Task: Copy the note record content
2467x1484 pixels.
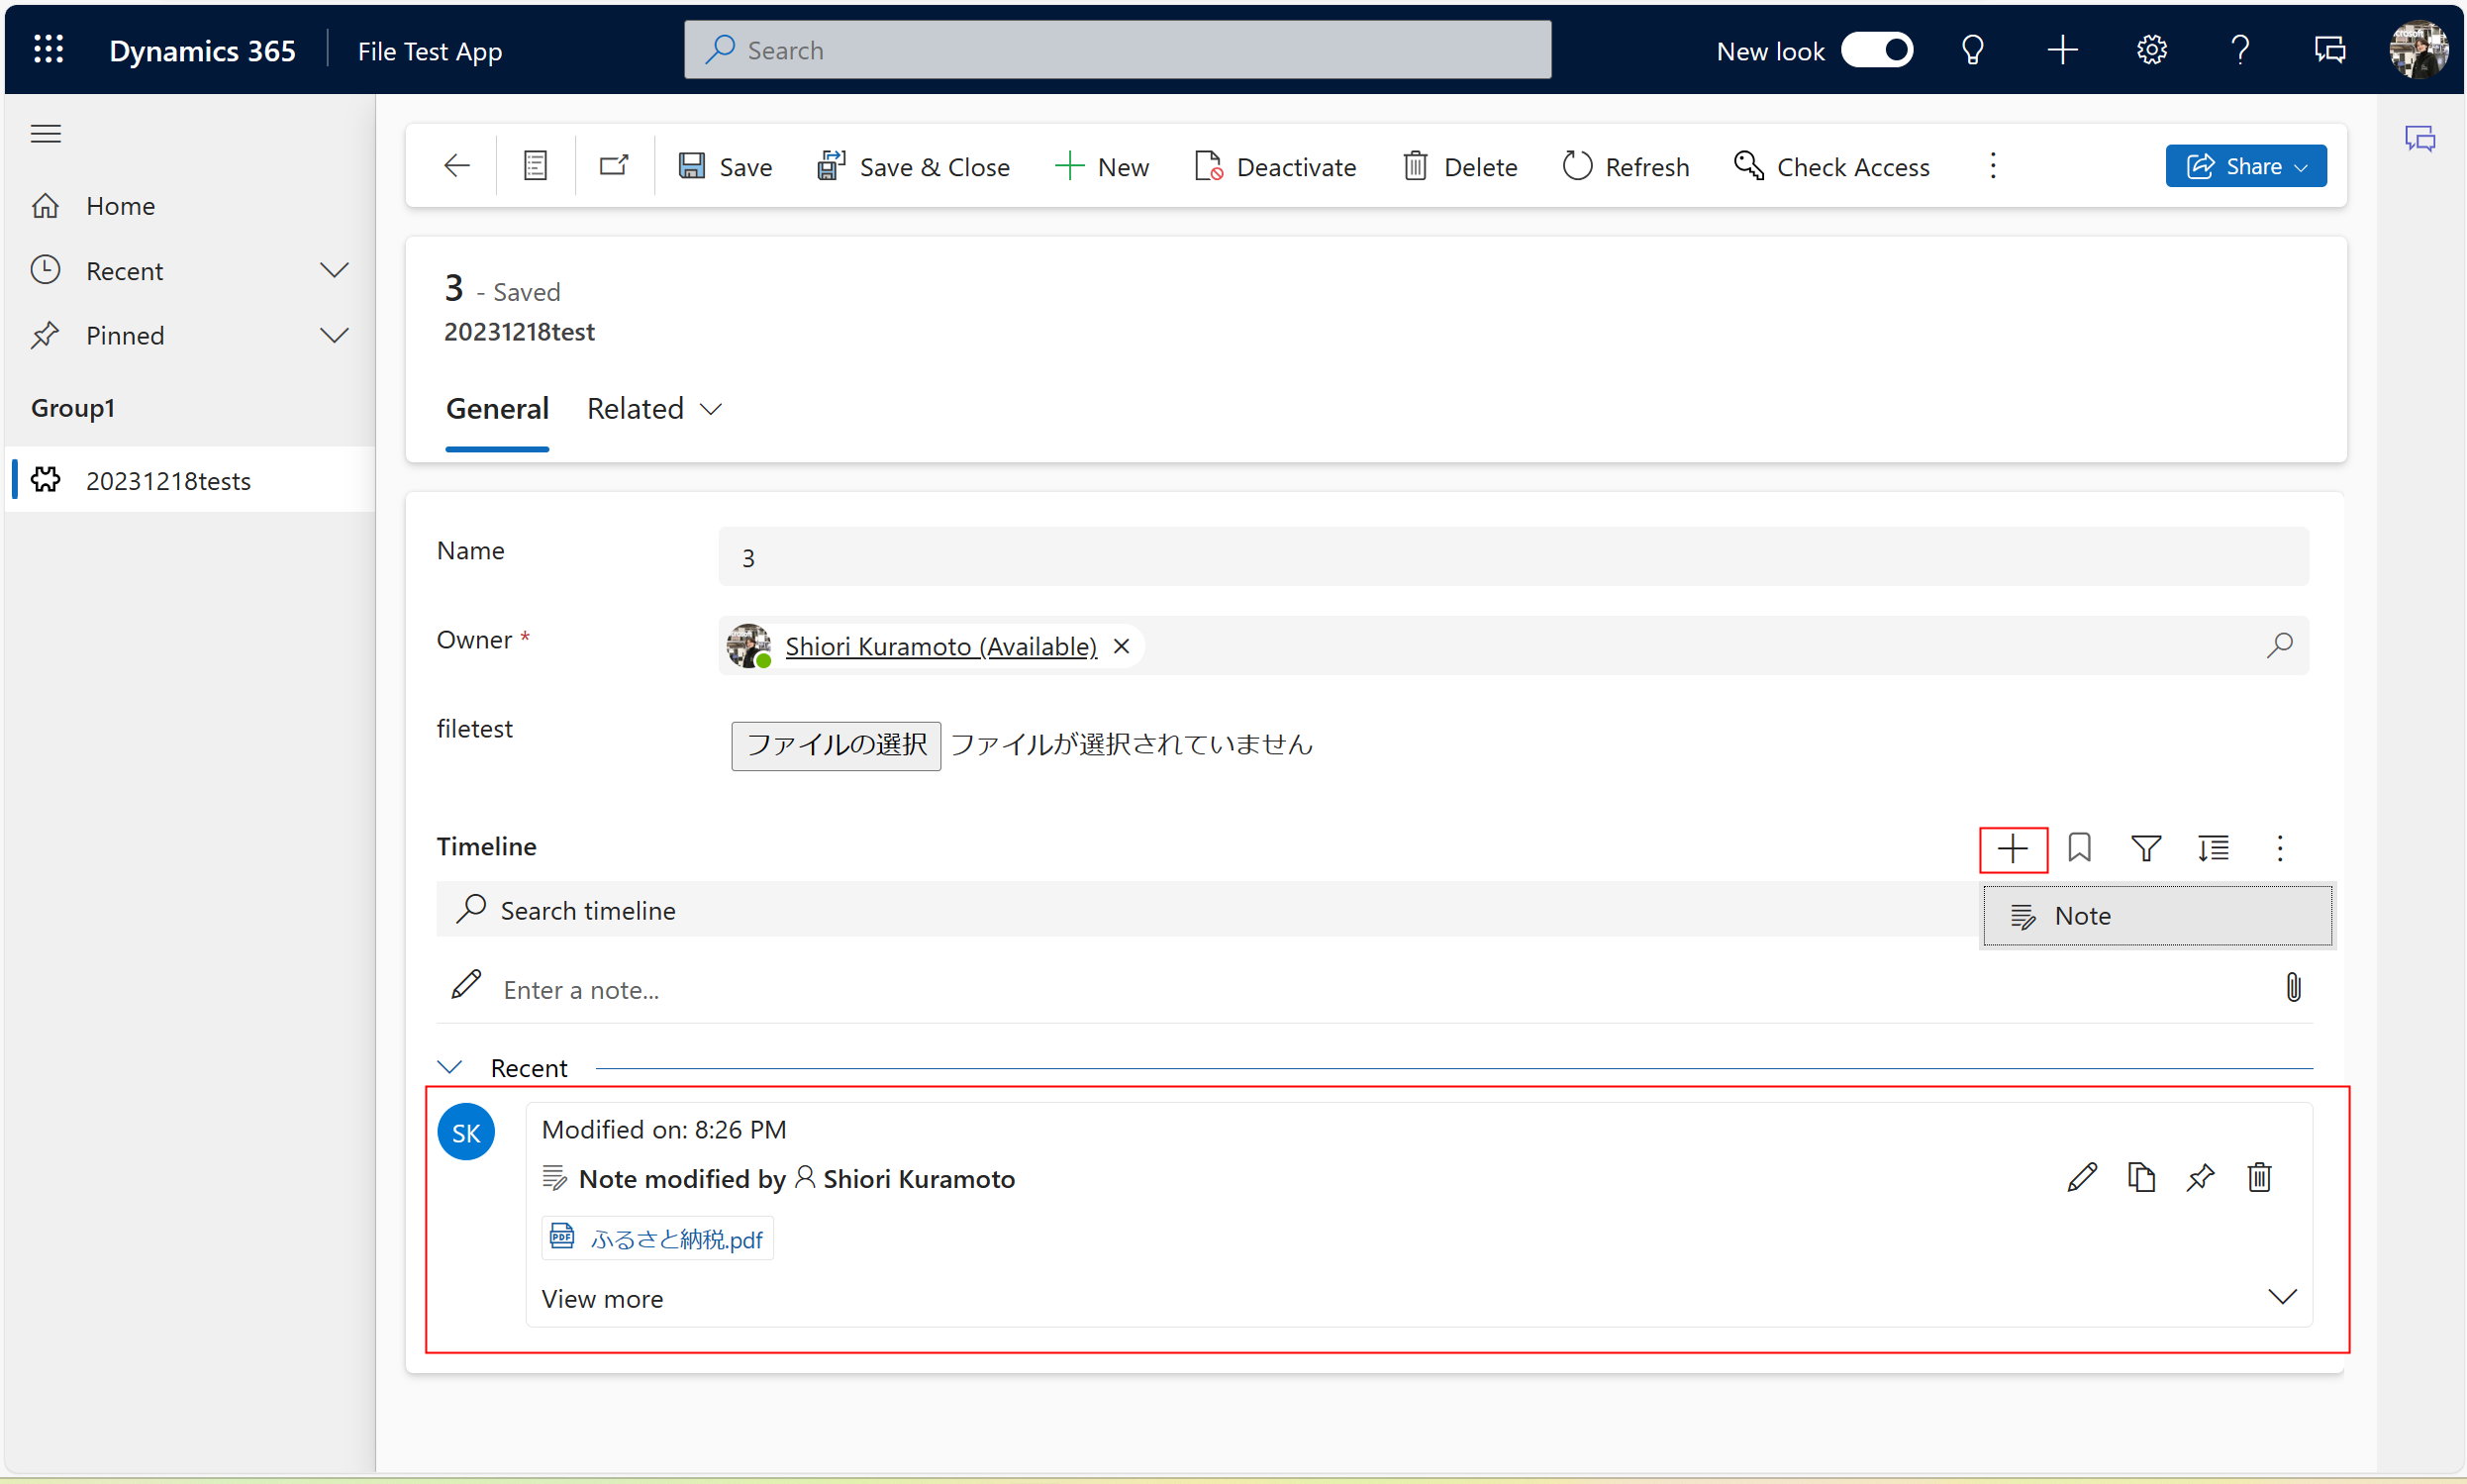Action: coord(2141,1177)
